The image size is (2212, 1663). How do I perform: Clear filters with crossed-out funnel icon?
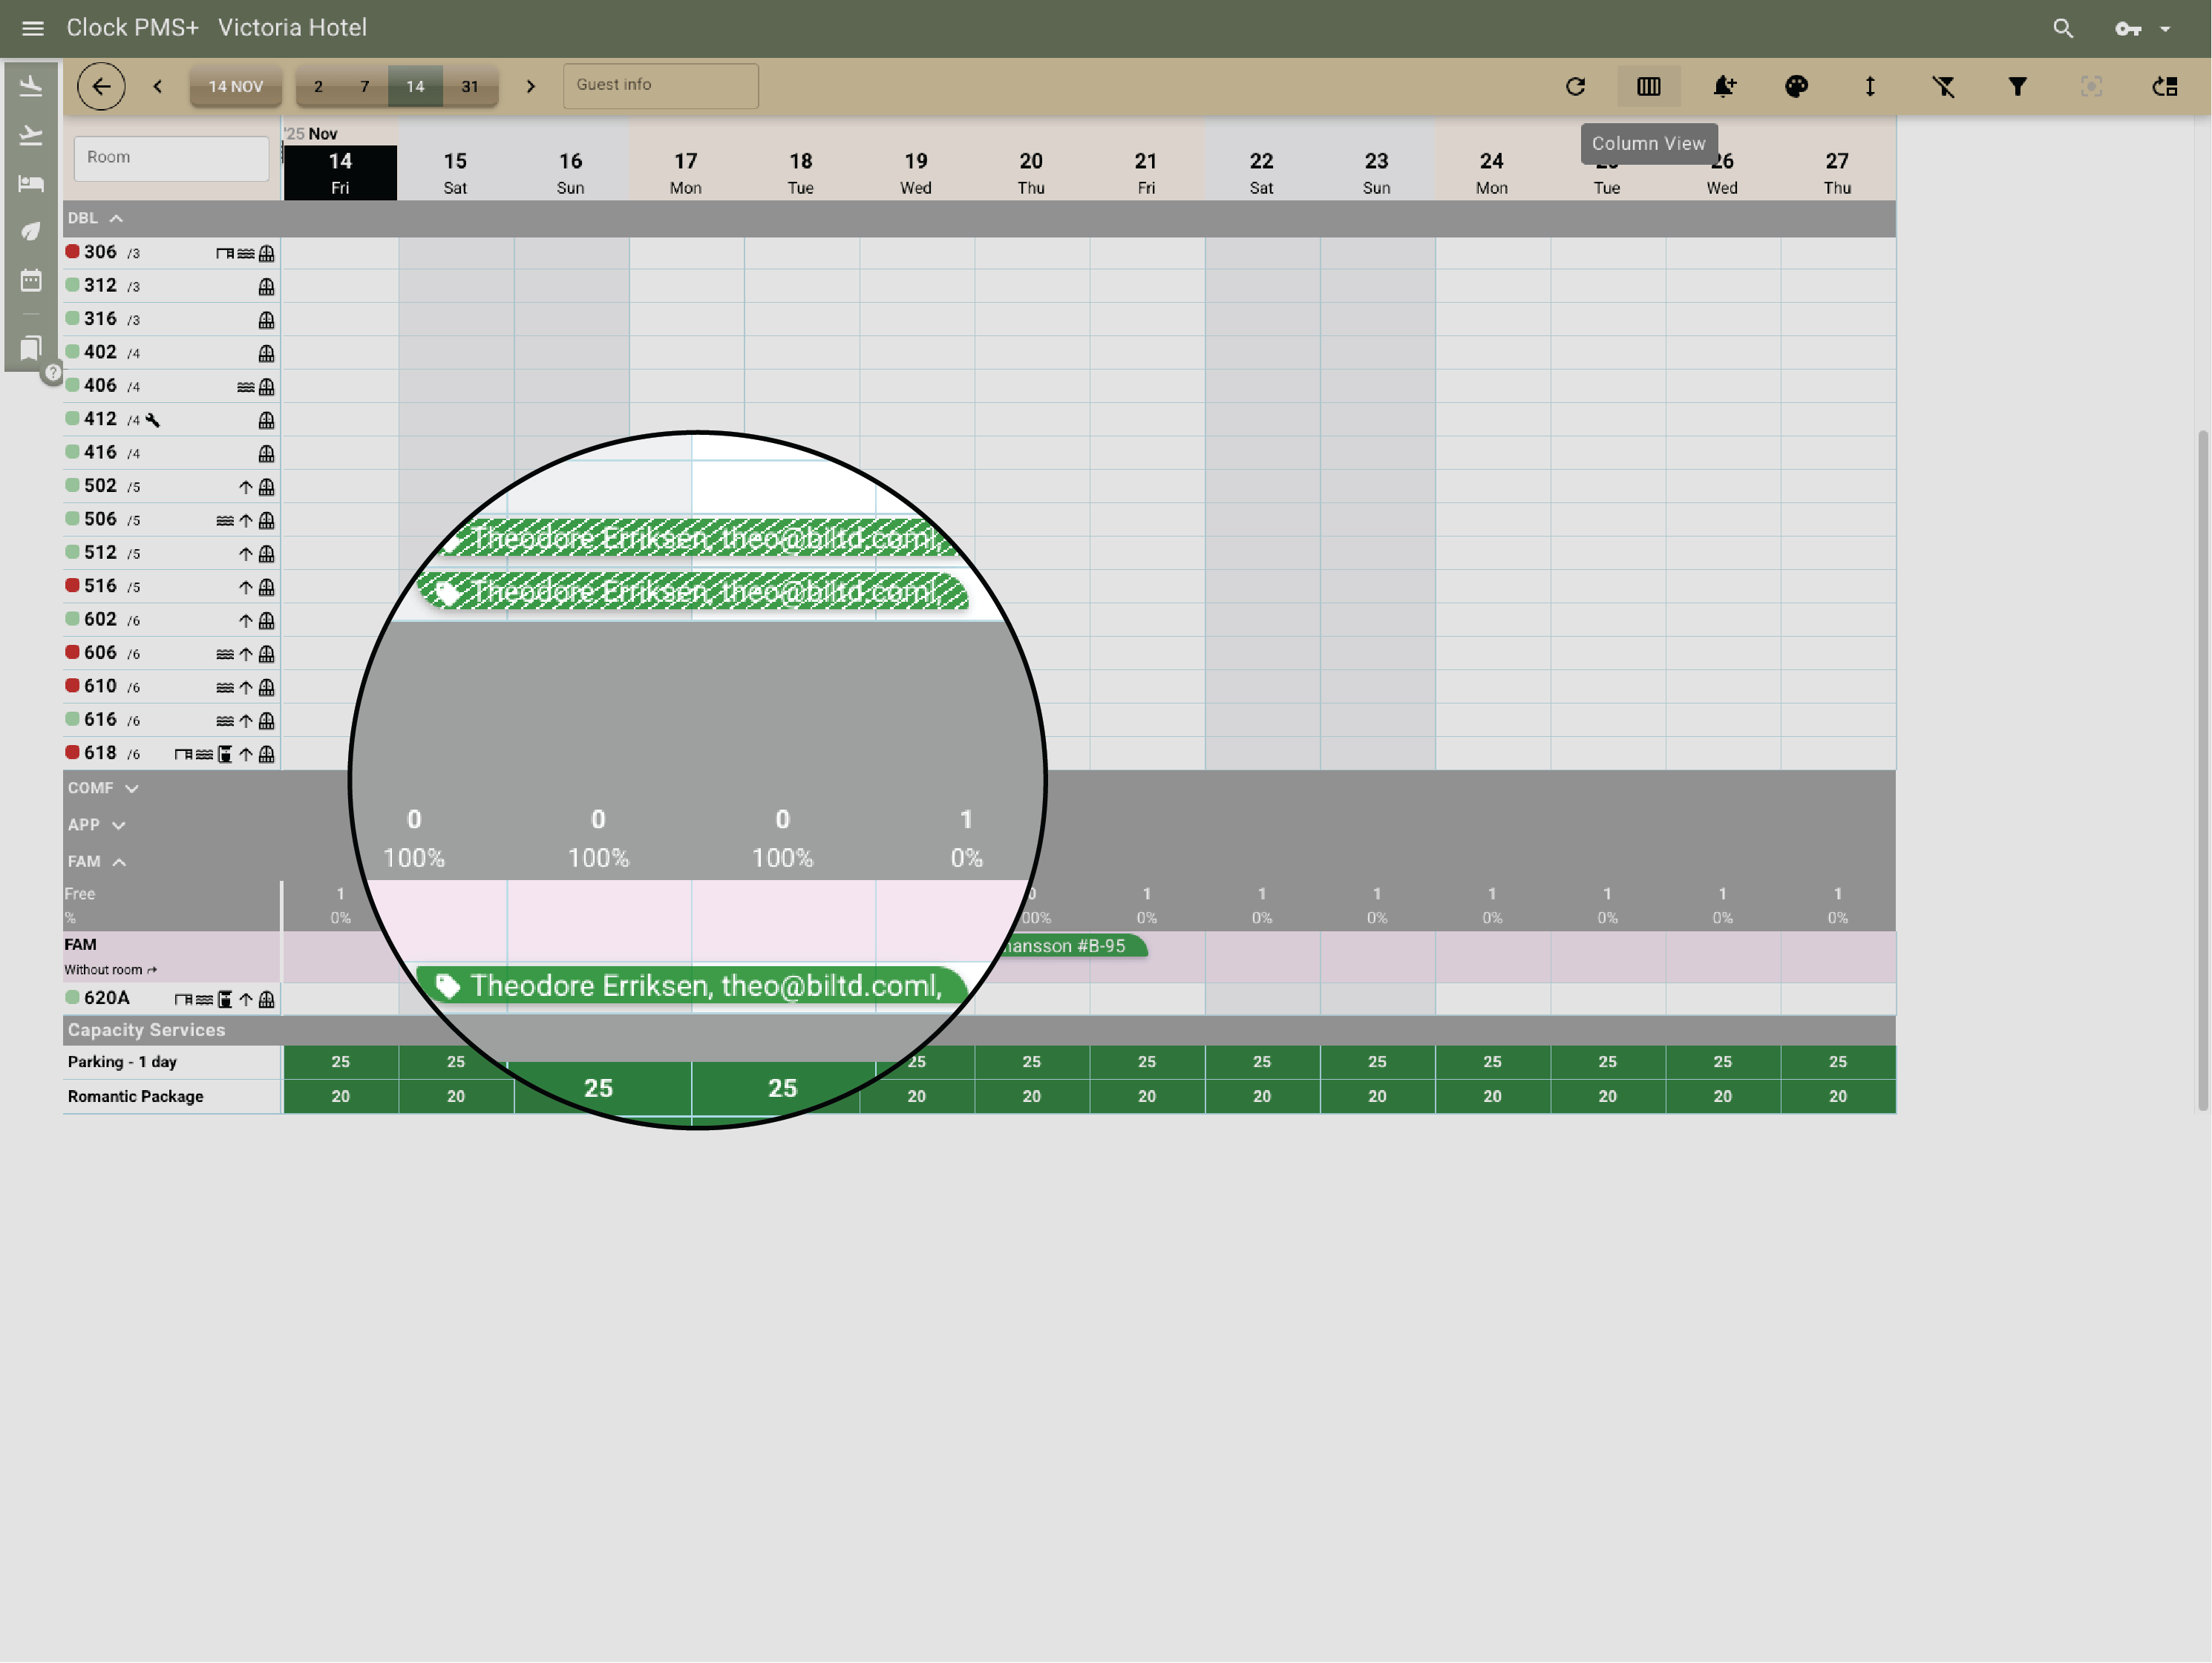point(1943,87)
